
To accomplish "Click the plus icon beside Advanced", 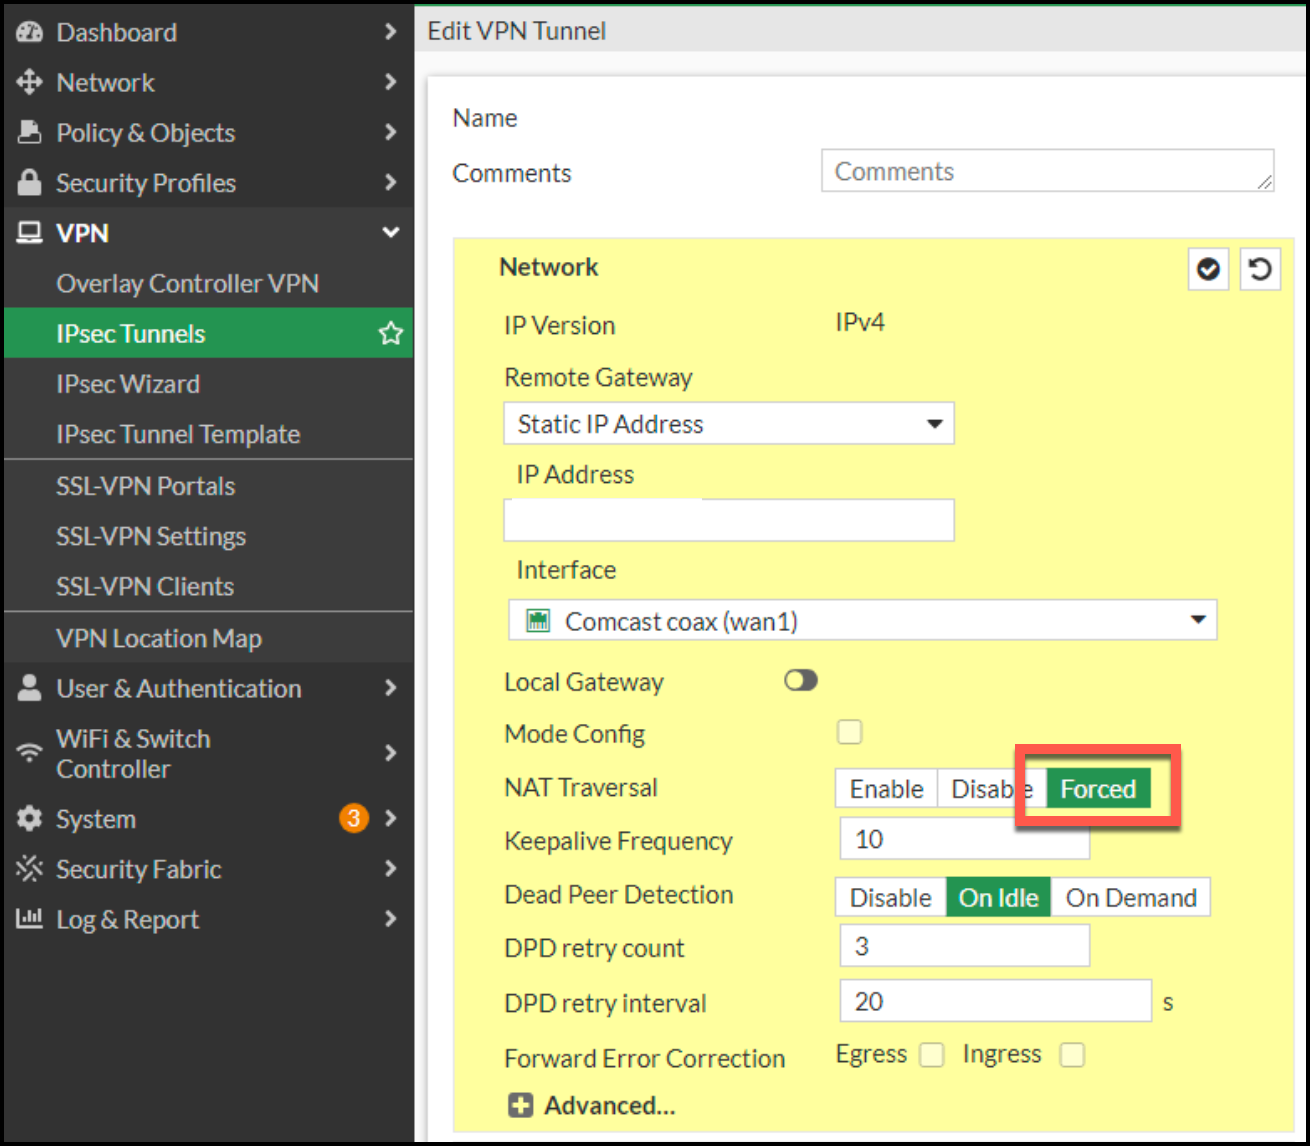I will [x=520, y=1105].
